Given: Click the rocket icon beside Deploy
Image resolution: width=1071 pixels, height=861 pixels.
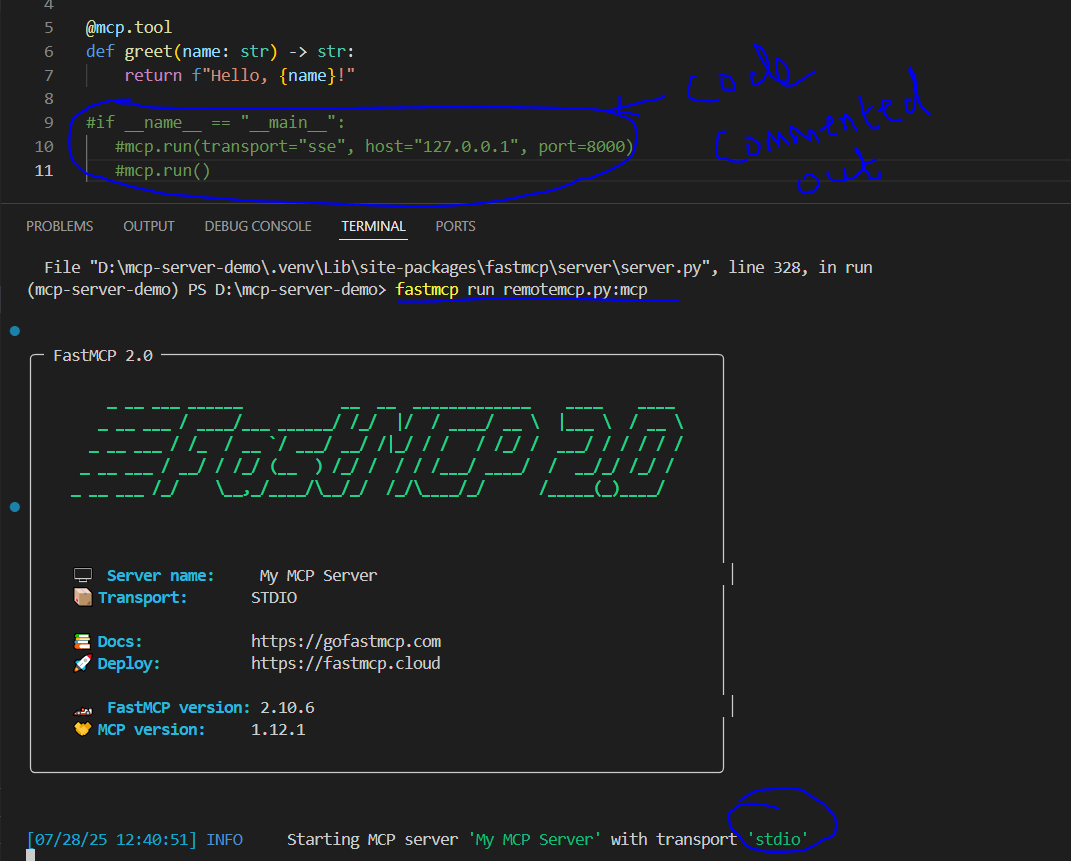Looking at the screenshot, I should [x=82, y=663].
